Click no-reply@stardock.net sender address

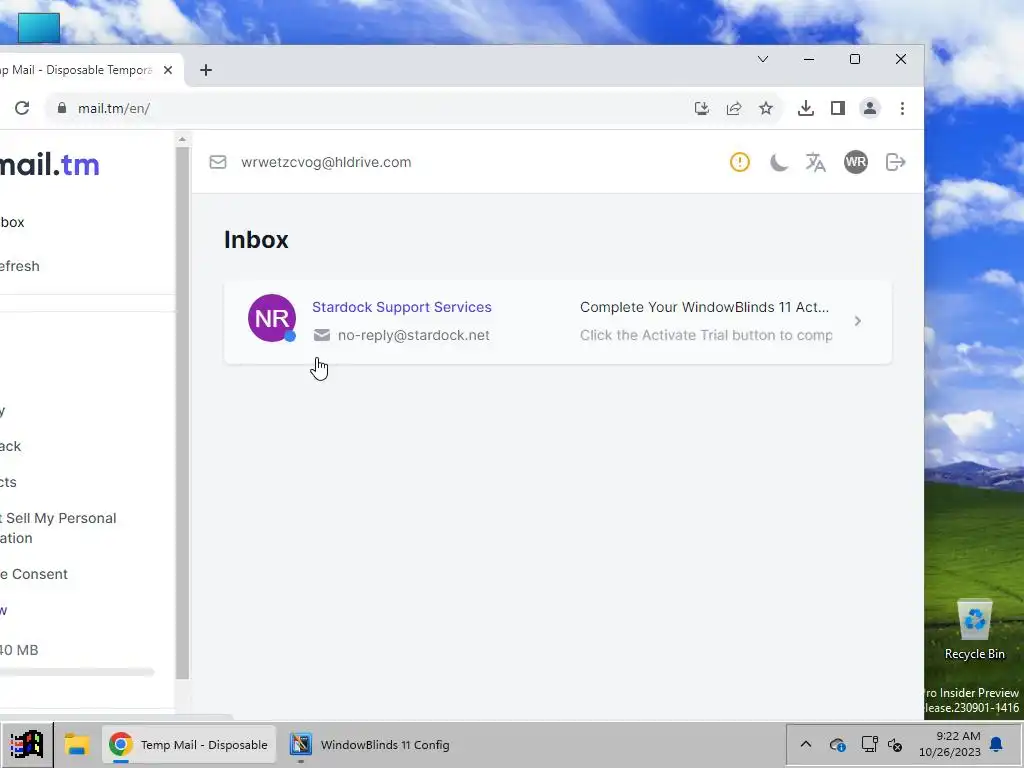pos(413,335)
